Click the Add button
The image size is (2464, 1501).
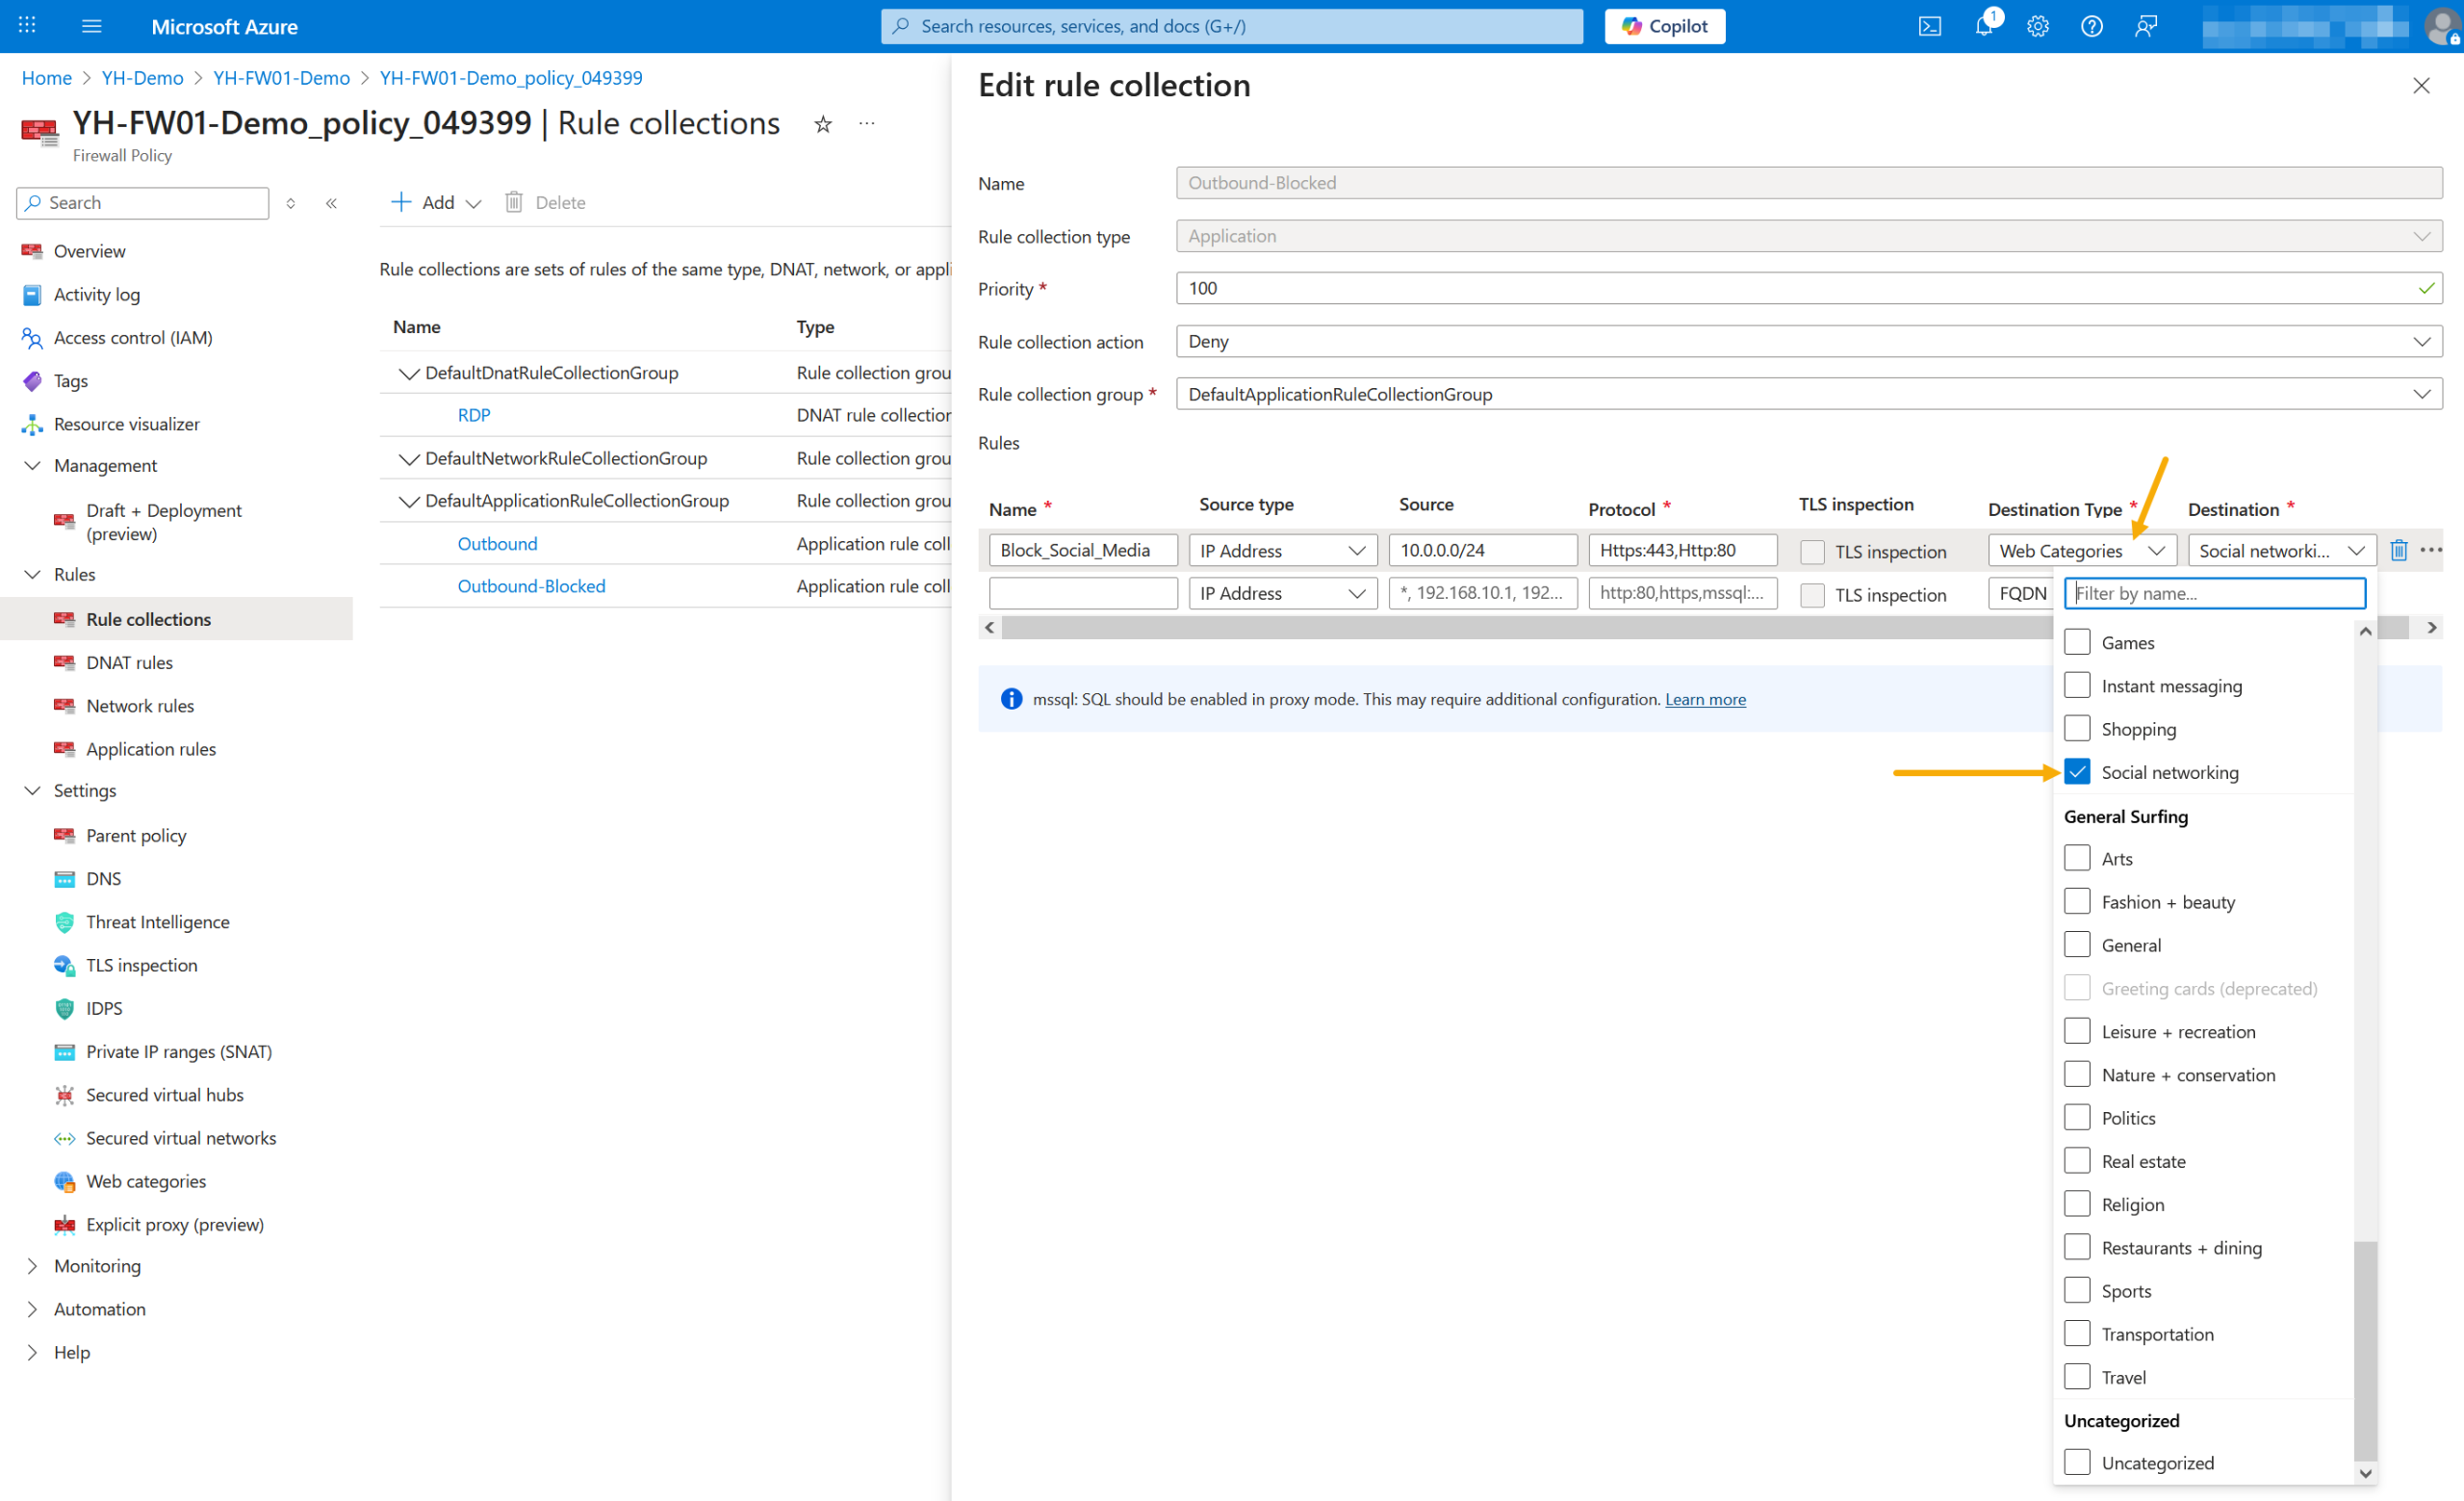[x=435, y=203]
